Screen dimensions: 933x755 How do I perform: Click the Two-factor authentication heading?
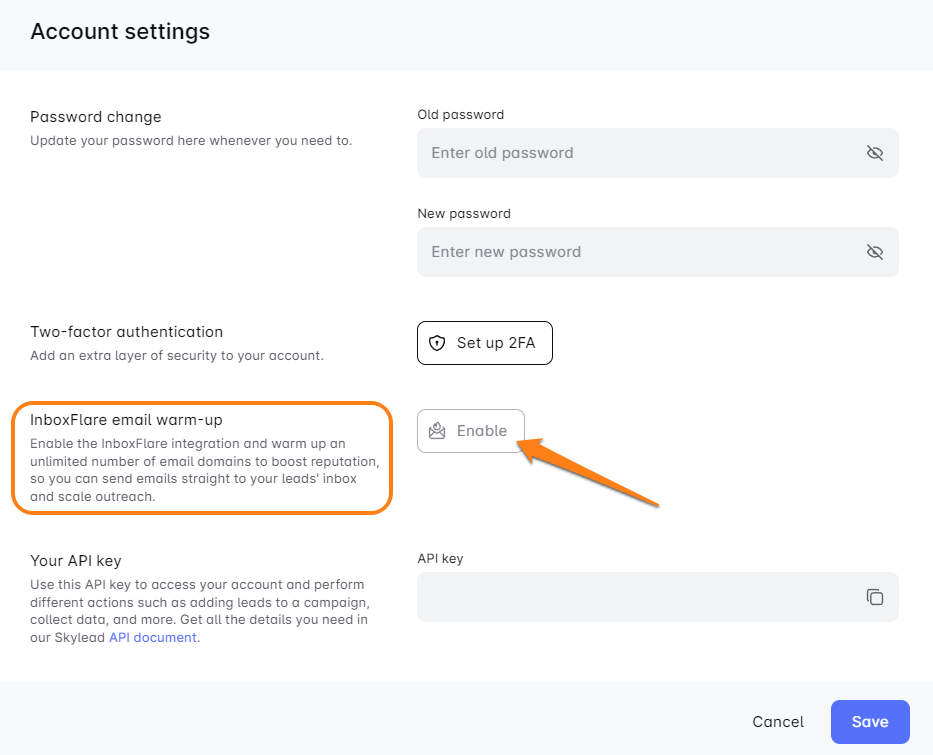click(127, 332)
